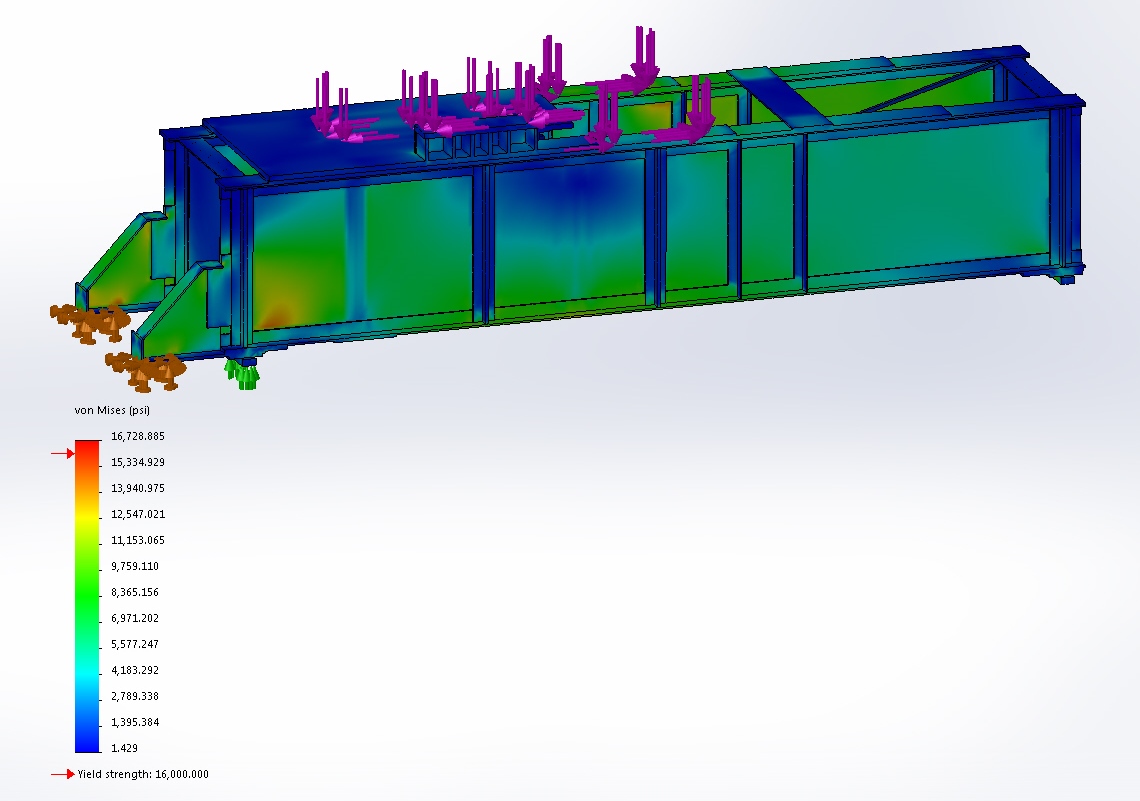Click legend value 2,789.338
Image resolution: width=1140 pixels, height=801 pixels.
(x=135, y=696)
